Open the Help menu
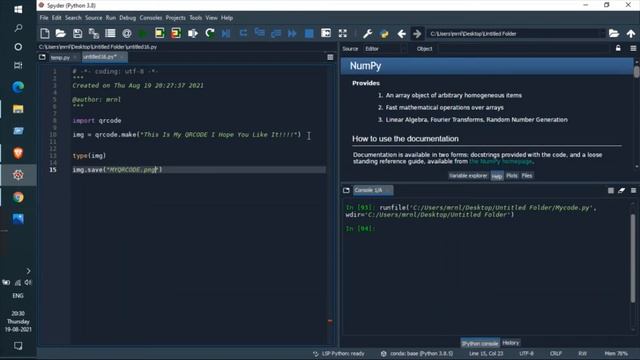Image resolution: width=640 pixels, height=360 pixels. [227, 18]
